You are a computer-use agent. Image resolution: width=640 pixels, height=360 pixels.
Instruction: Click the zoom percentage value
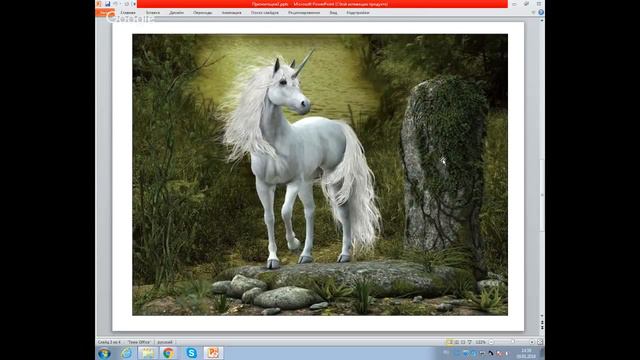coord(481,342)
